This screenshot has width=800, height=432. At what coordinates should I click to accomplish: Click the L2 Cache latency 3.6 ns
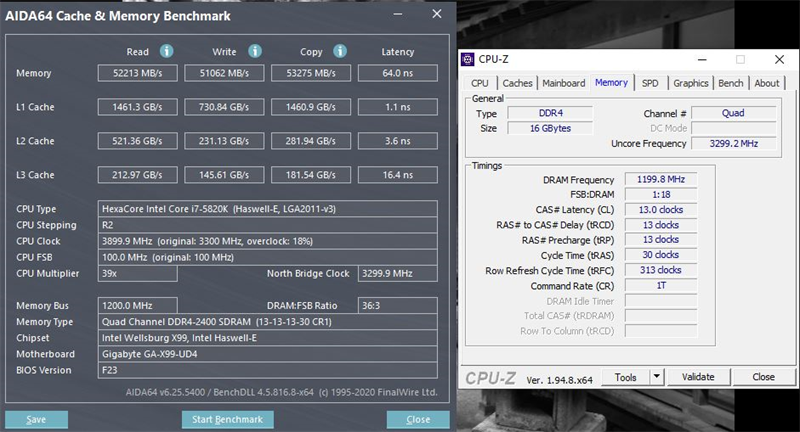397,141
